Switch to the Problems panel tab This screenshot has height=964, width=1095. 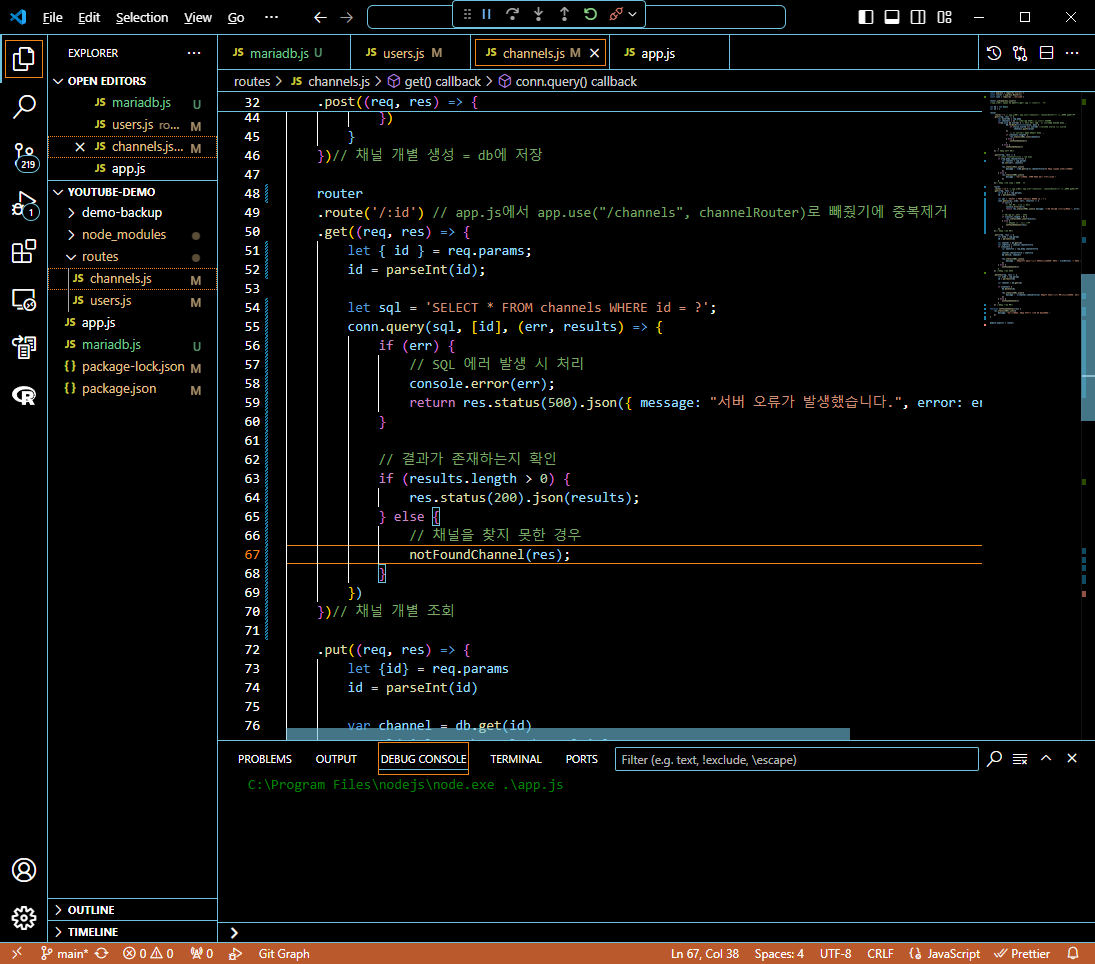265,759
